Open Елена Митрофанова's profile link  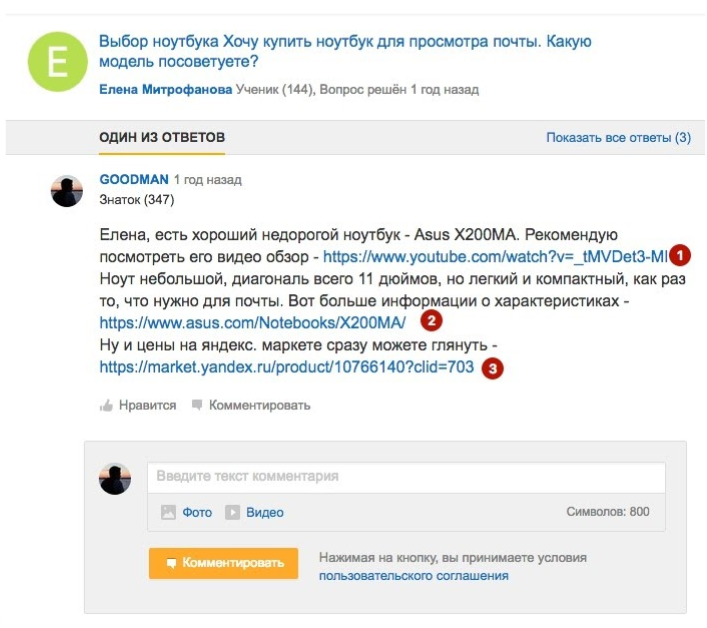tap(165, 90)
